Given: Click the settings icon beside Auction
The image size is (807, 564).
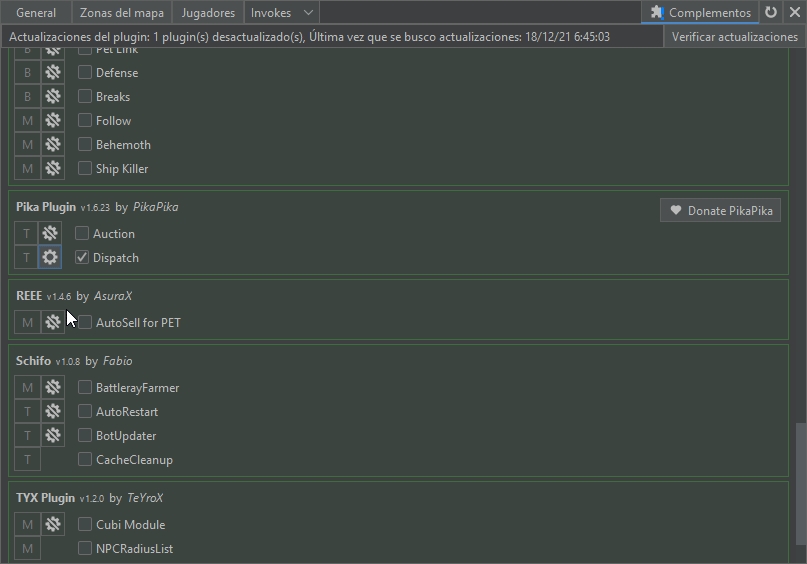Looking at the screenshot, I should click(51, 234).
